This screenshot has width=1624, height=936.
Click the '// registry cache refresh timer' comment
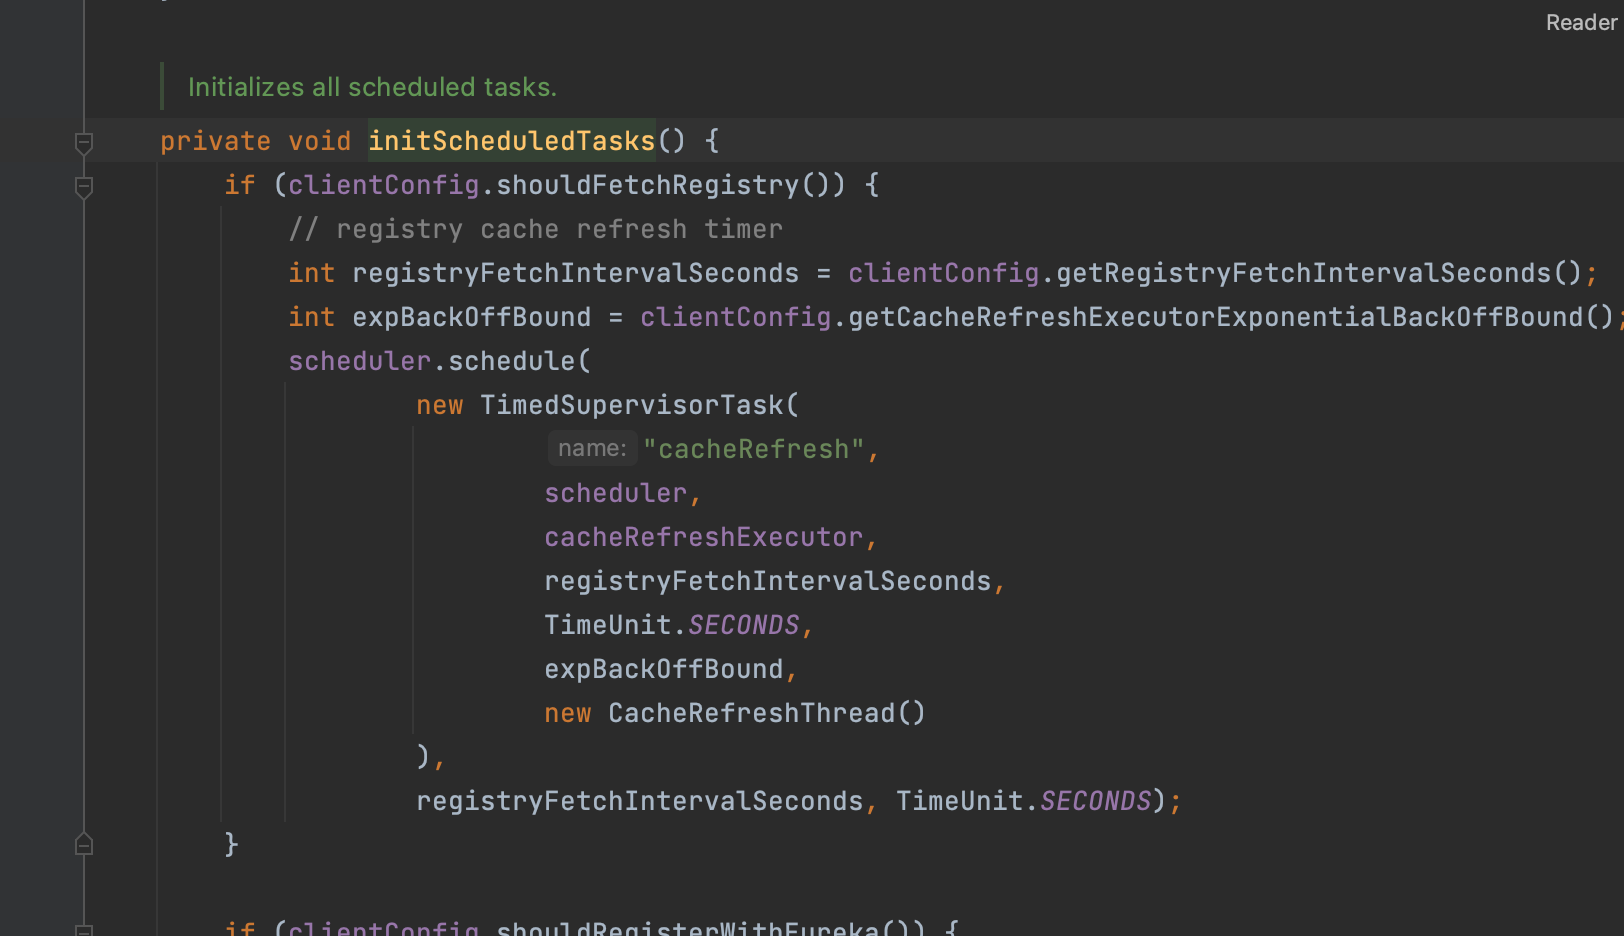(535, 229)
